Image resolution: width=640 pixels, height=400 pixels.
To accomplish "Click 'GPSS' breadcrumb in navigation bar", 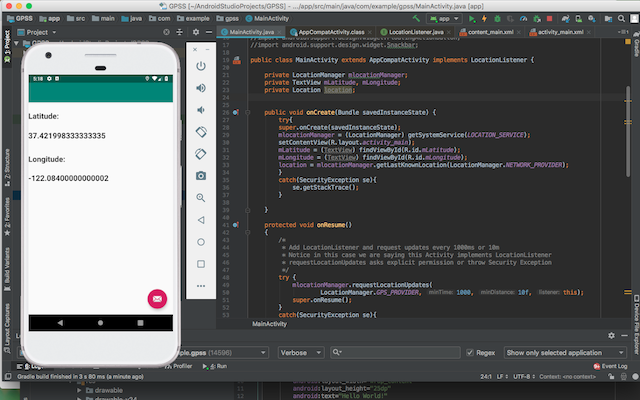I will (x=20, y=18).
